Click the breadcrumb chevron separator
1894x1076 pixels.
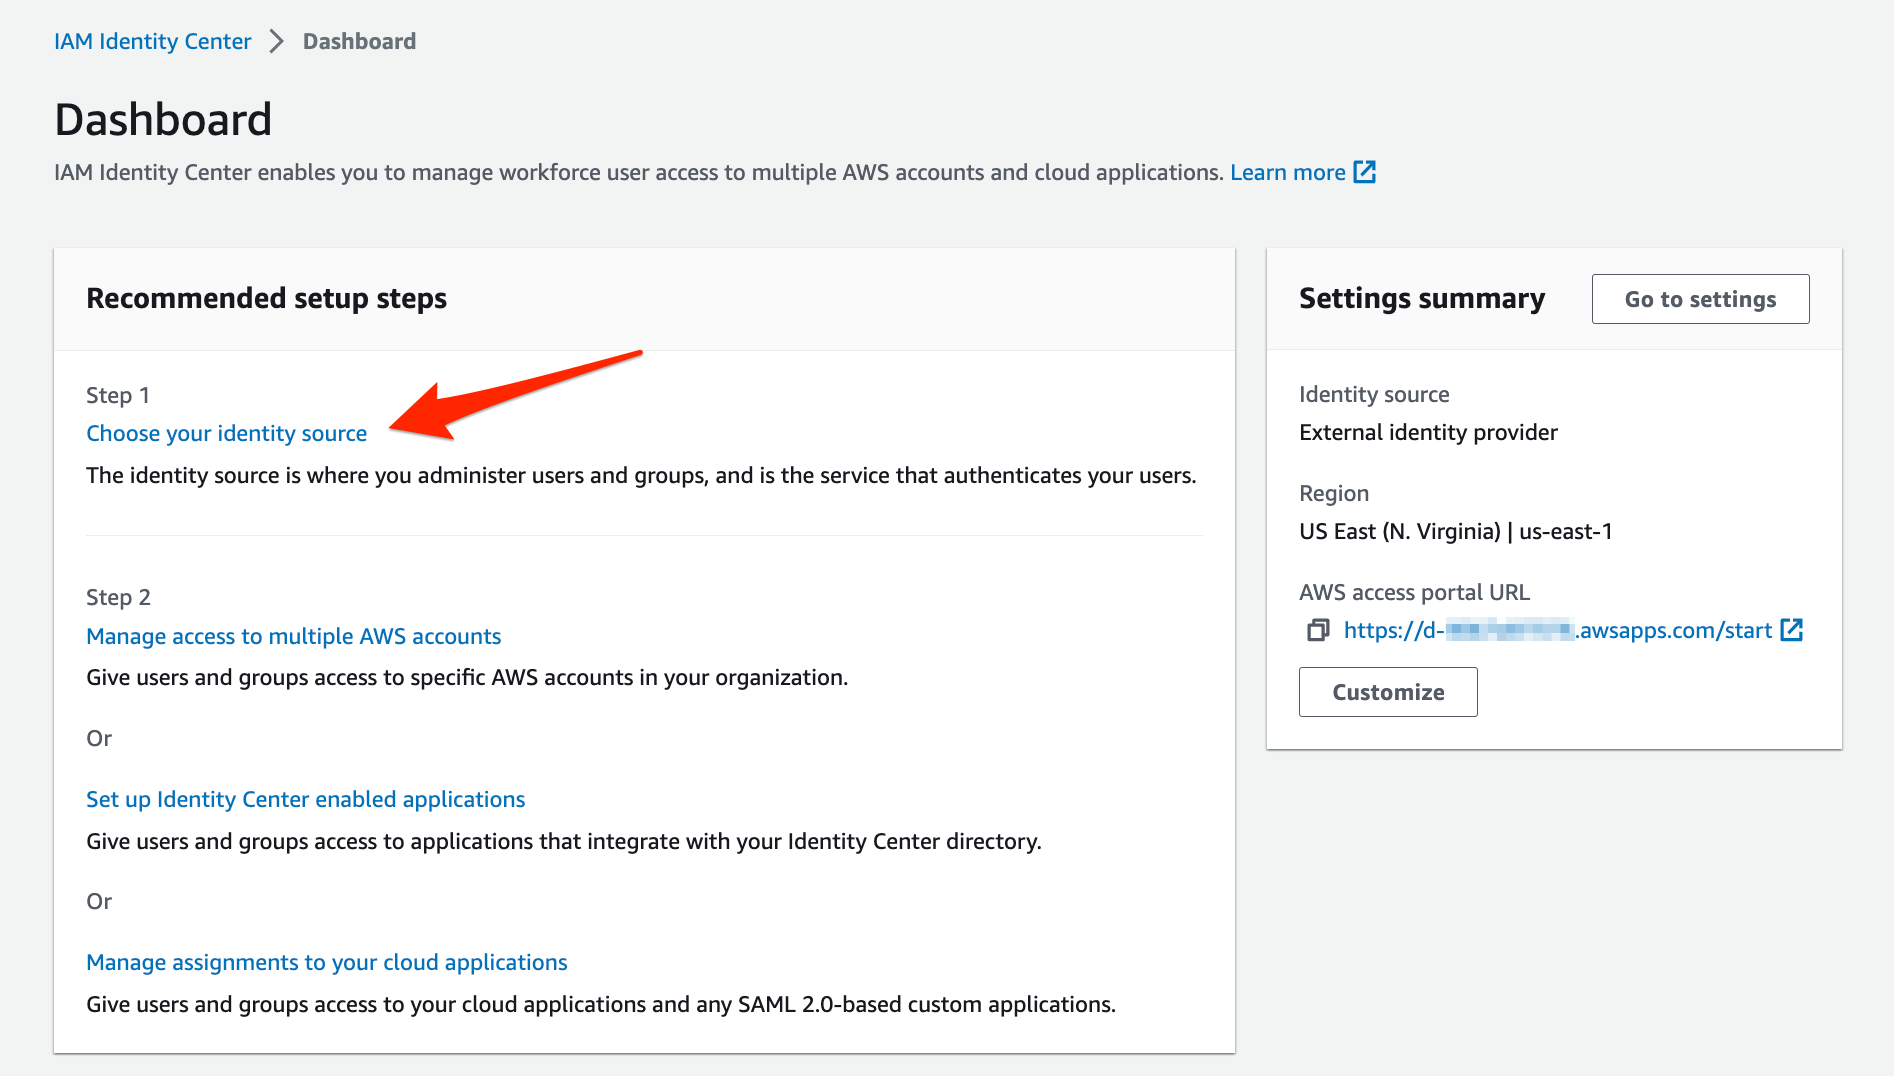click(x=277, y=41)
